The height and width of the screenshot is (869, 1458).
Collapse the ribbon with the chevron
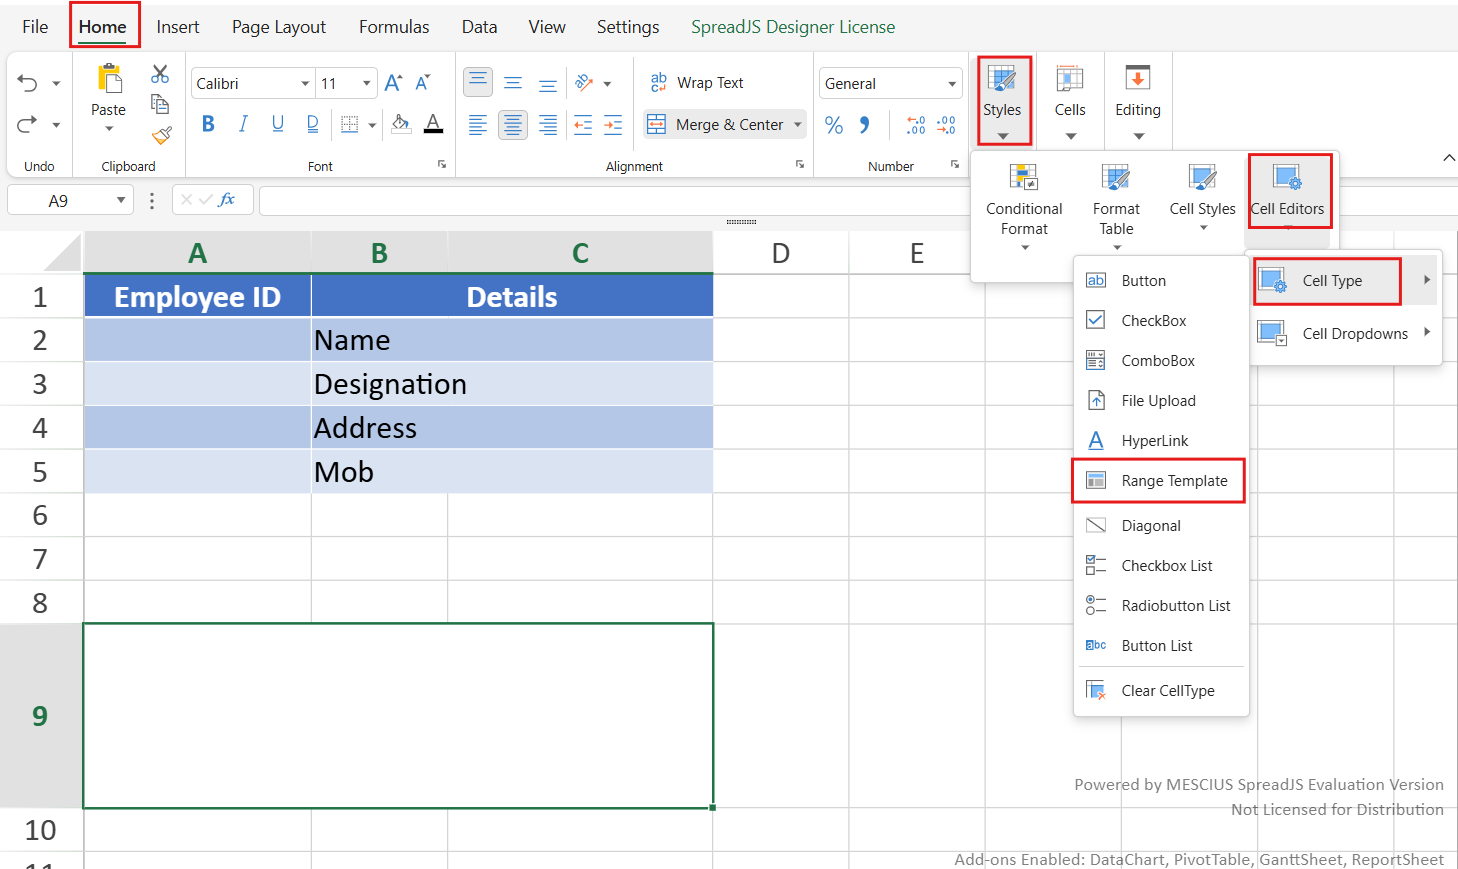click(x=1449, y=158)
